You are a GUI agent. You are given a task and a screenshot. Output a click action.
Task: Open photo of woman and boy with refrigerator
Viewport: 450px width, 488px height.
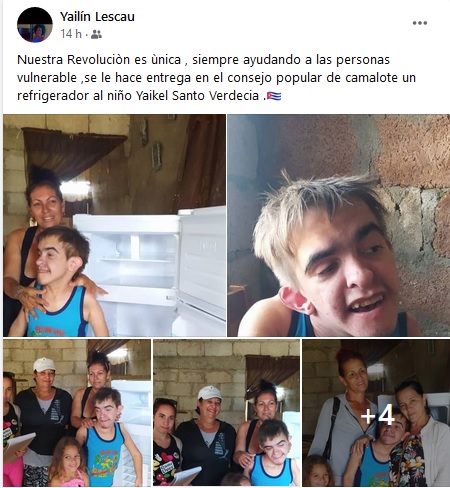(x=114, y=225)
